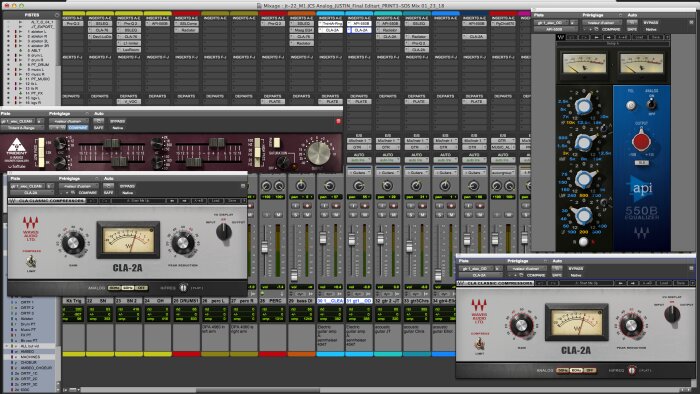The width and height of the screenshot is (700, 394).
Task: Toggle Bypass in the Trident plugin window
Action: [x=117, y=121]
